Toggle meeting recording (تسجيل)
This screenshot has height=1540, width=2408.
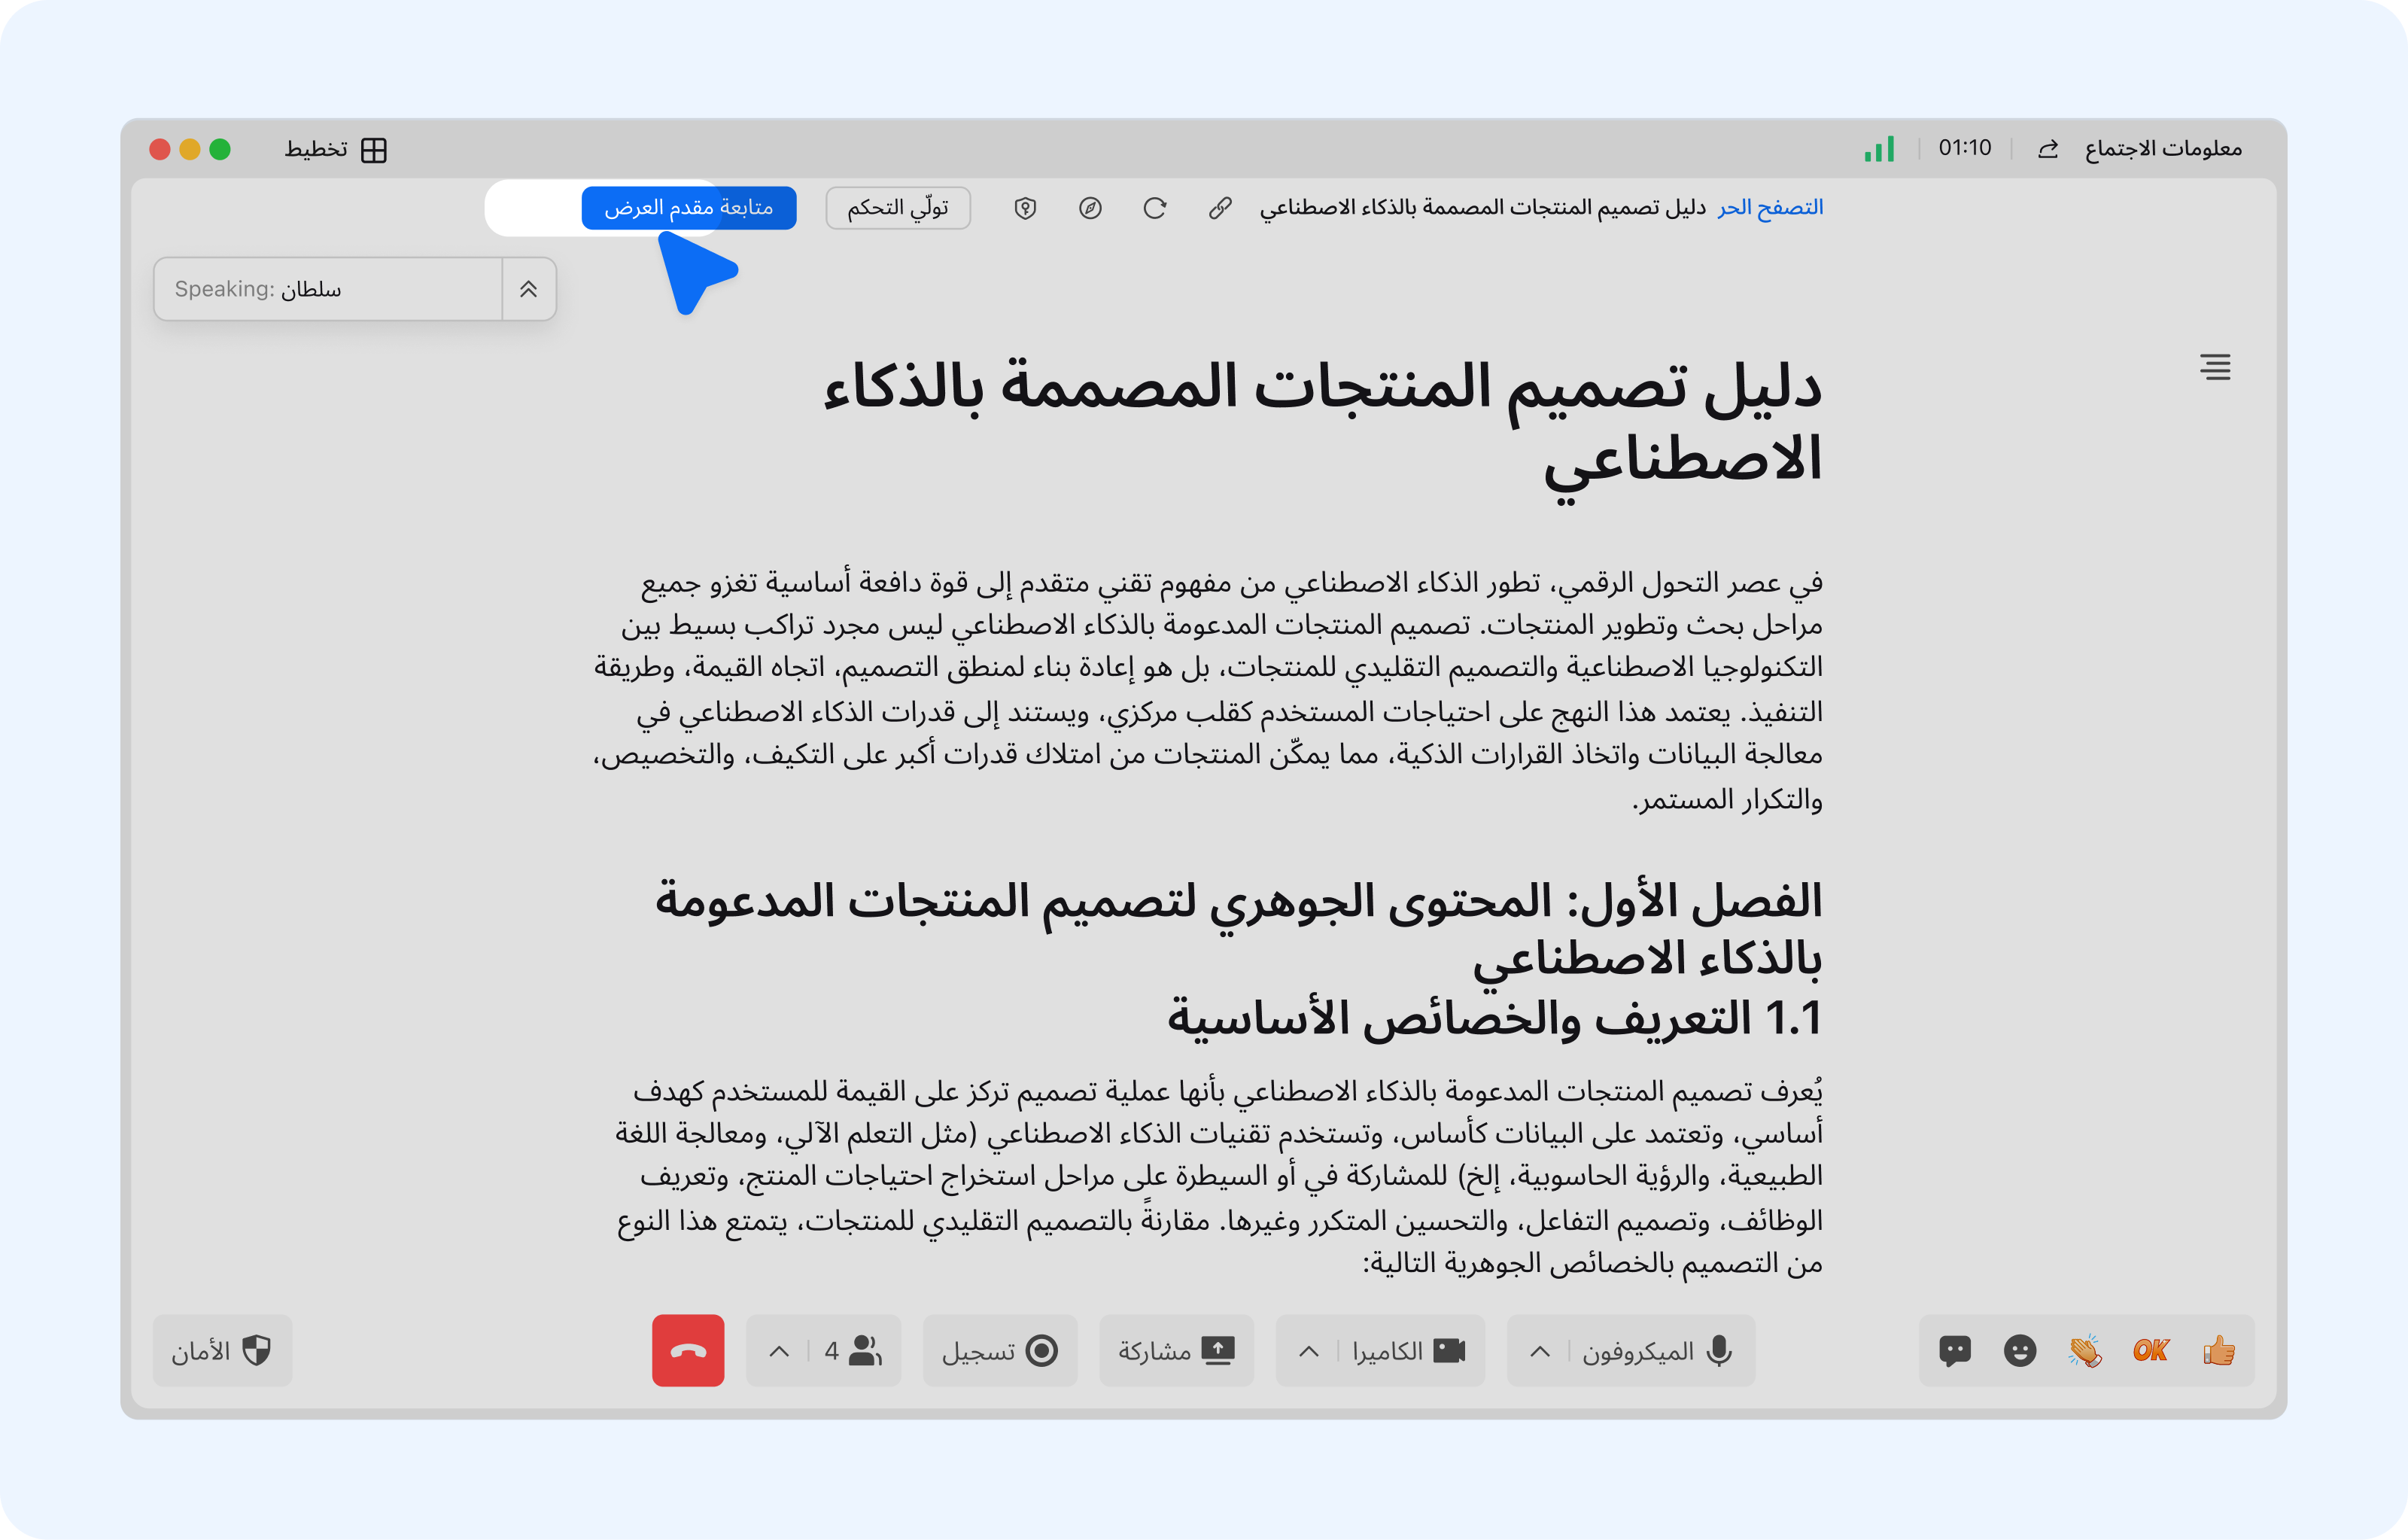[x=1000, y=1351]
